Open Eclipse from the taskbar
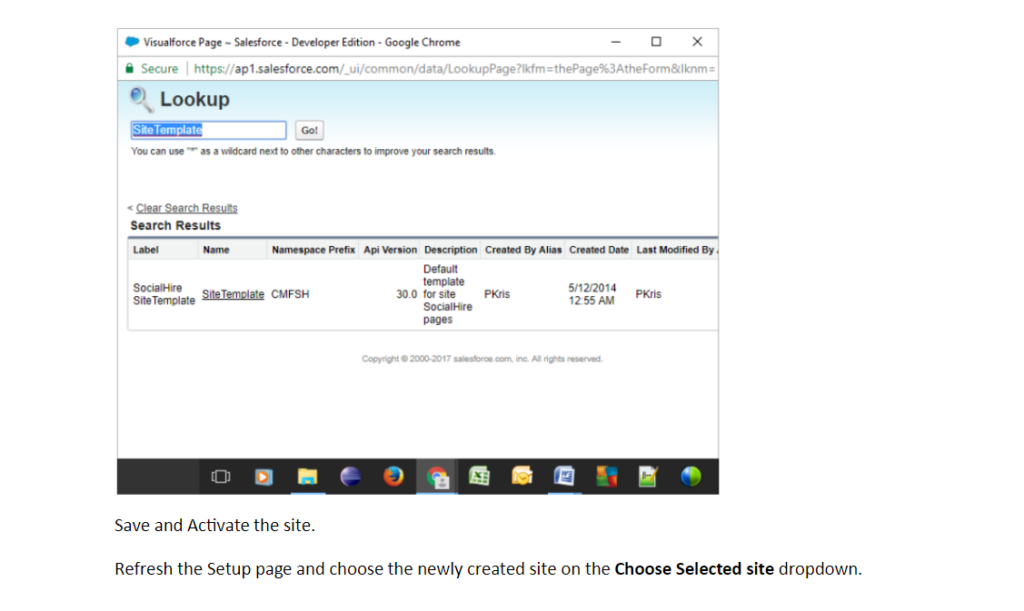Viewport: 1024px width, 611px height. 350,477
